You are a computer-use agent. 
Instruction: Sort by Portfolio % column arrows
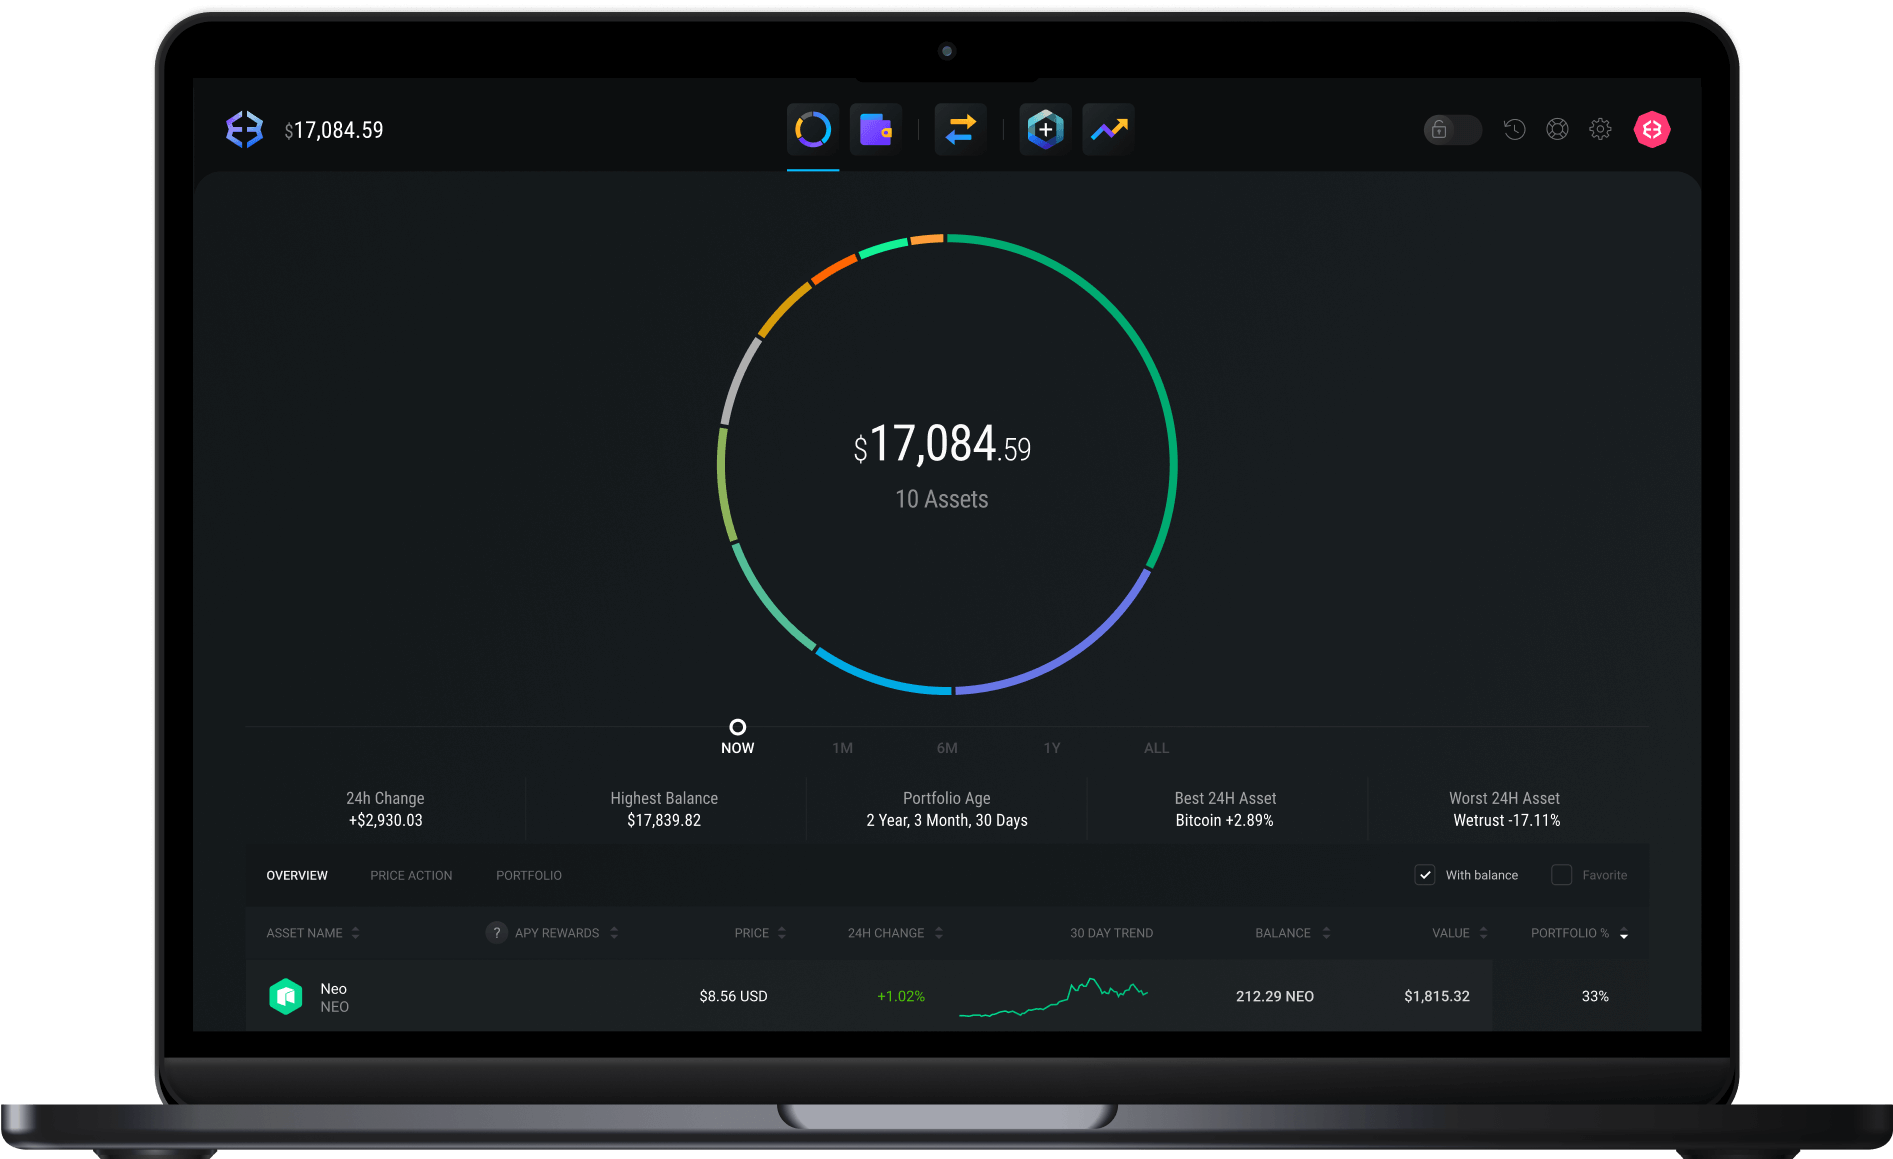tap(1624, 933)
